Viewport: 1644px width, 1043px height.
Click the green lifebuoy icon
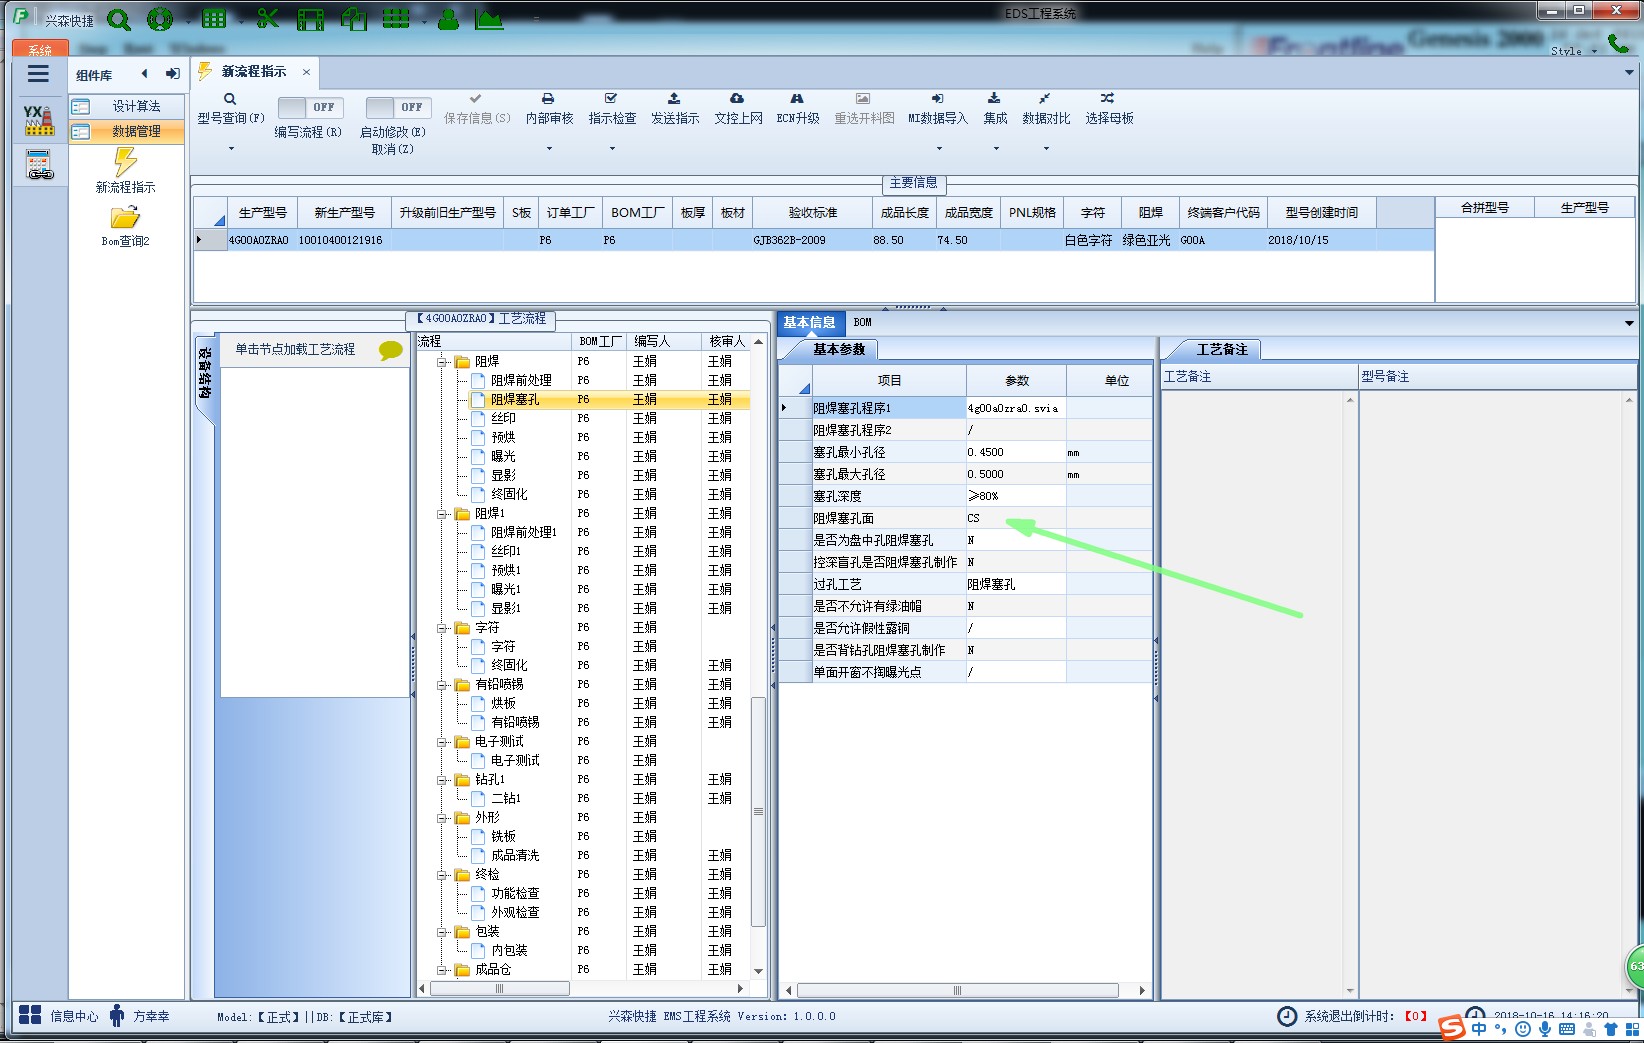[159, 19]
